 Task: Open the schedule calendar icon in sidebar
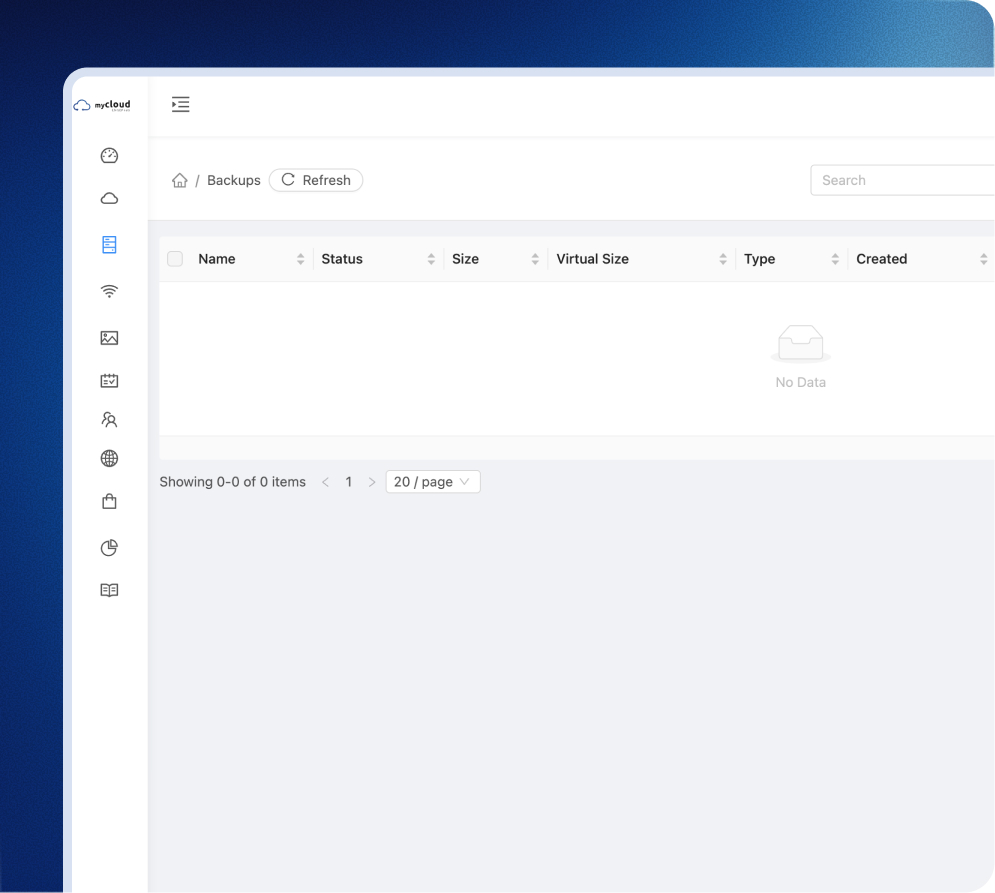pos(109,380)
